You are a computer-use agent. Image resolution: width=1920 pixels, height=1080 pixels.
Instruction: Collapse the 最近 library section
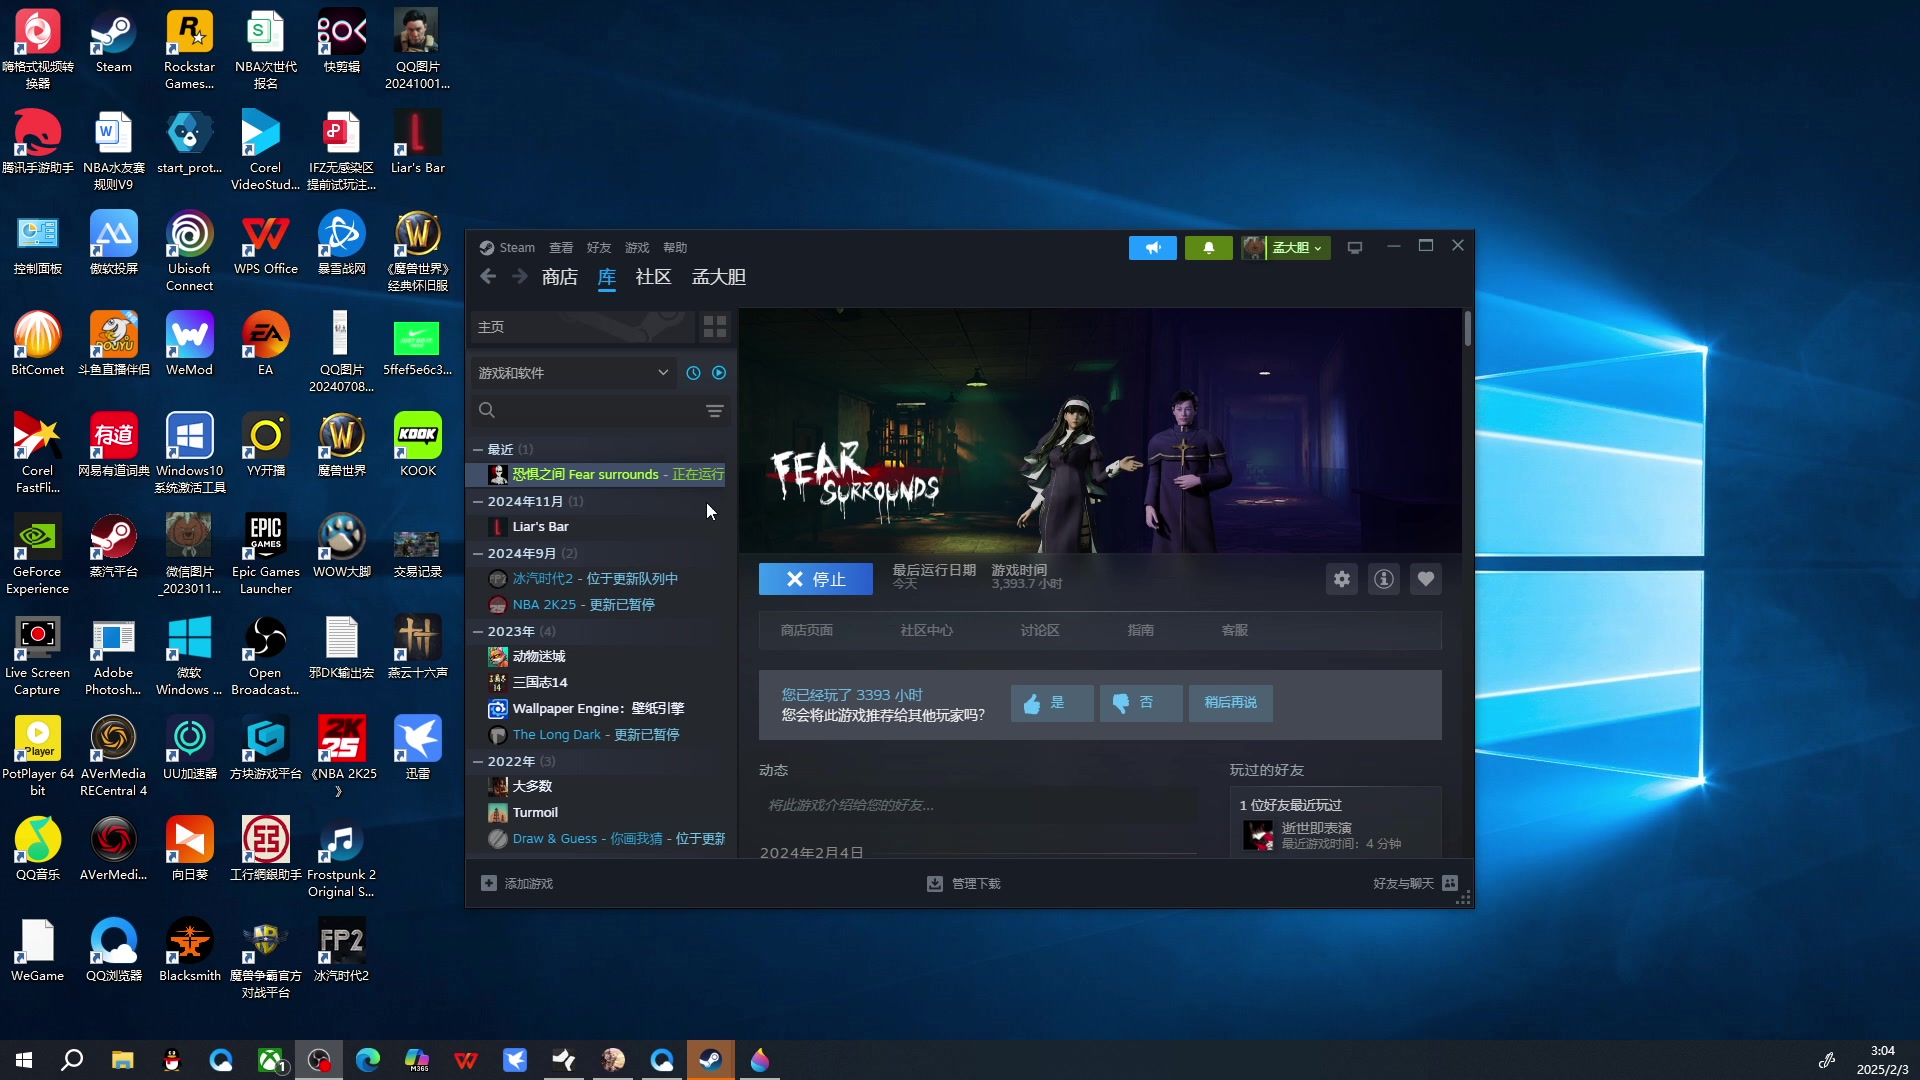tap(478, 450)
